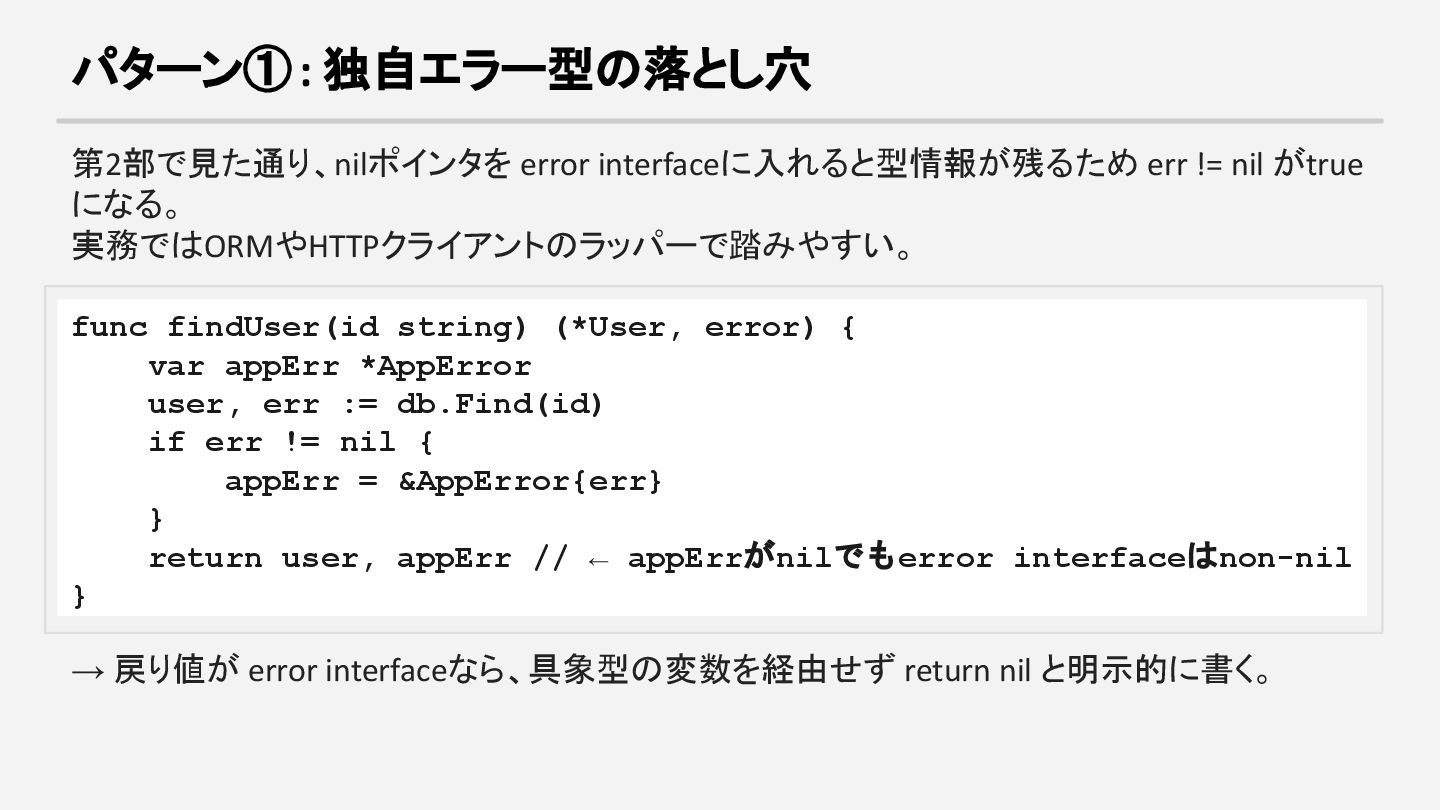Click 'return user, appErr' in the code
The image size is (1440, 810).
(329, 558)
